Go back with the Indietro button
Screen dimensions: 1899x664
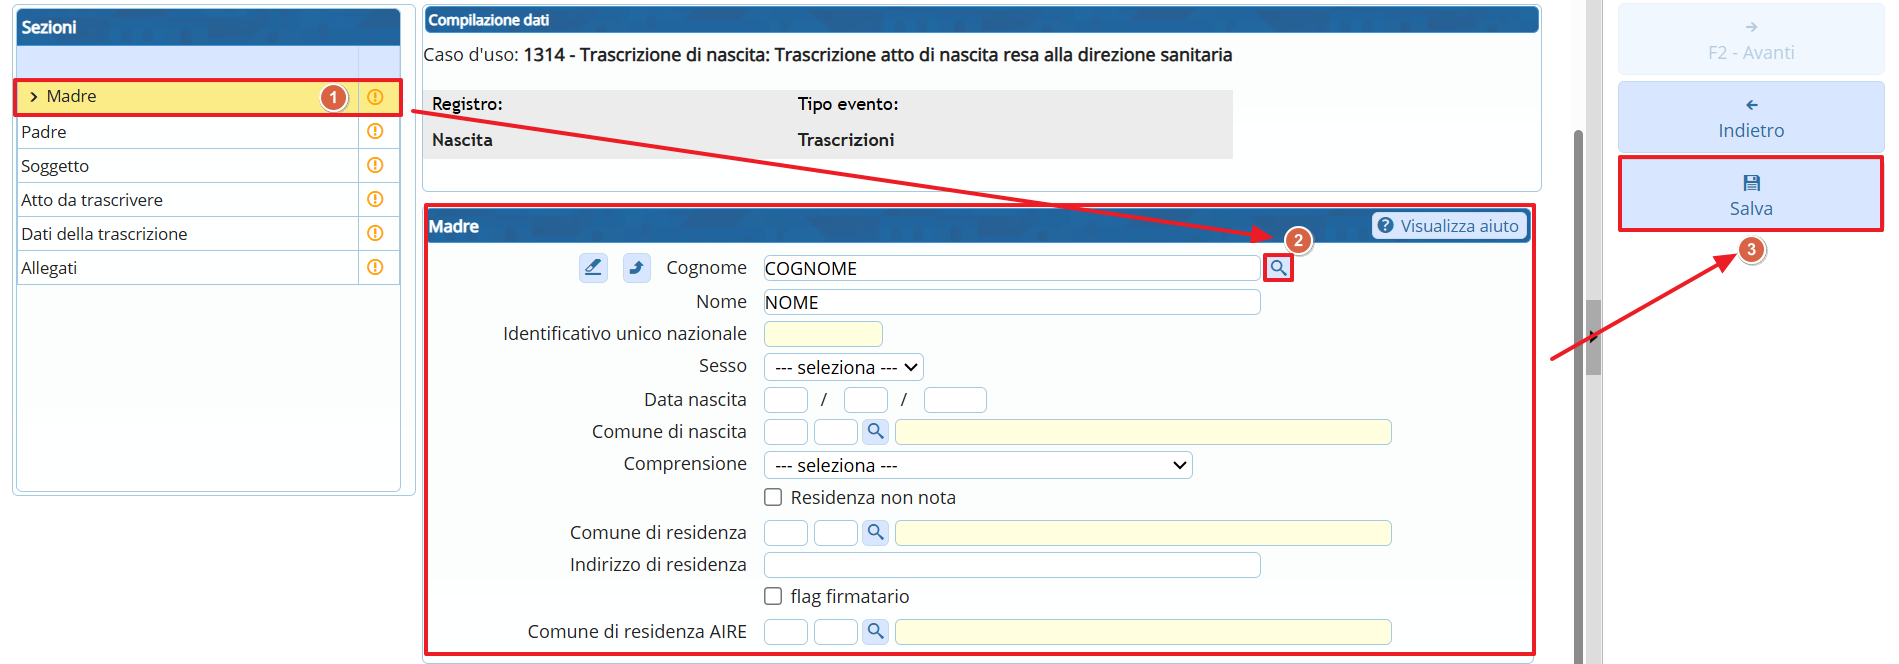pyautogui.click(x=1750, y=118)
